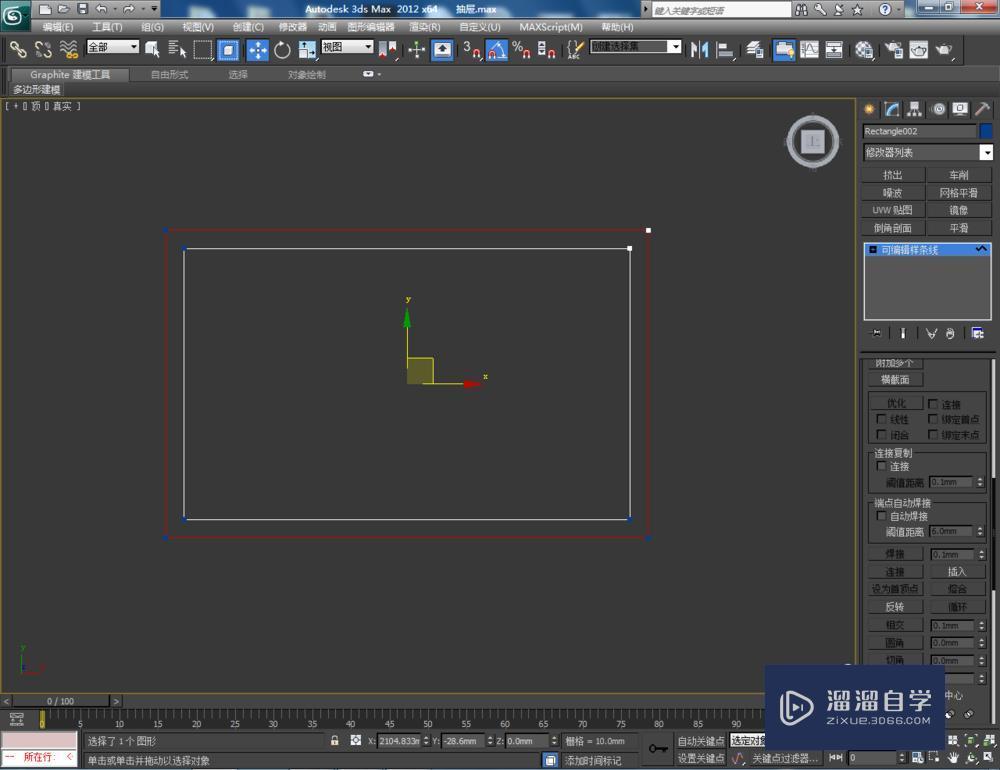Switch to the 自由形式 ribbon tab
The height and width of the screenshot is (770, 1000).
tap(168, 74)
